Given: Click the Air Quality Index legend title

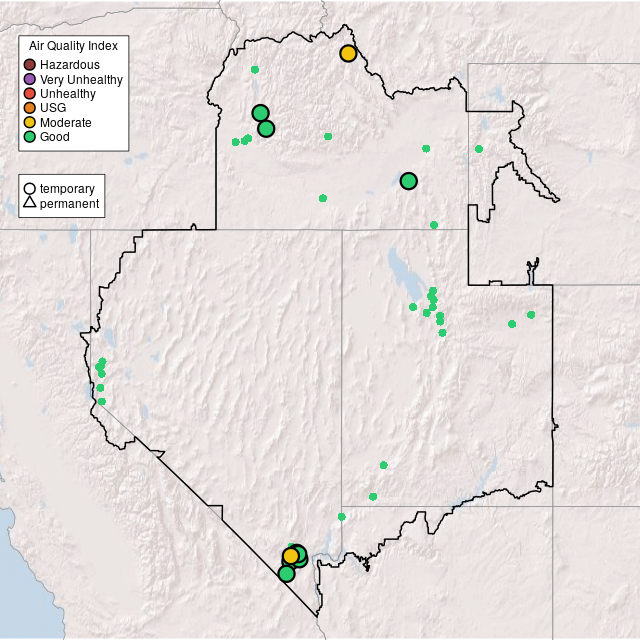Looking at the screenshot, I should click(x=74, y=46).
